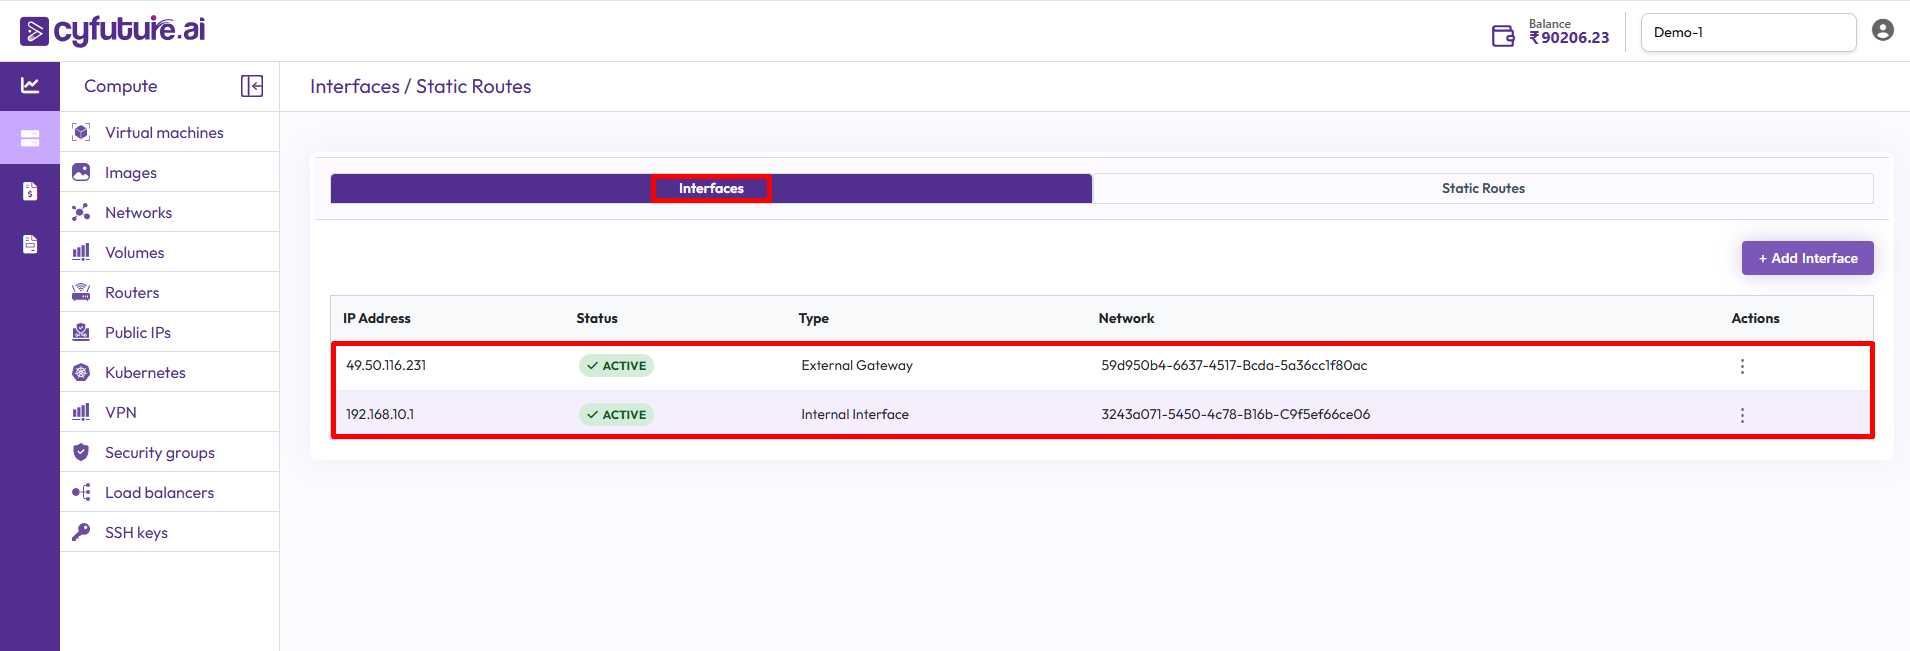This screenshot has height=651, width=1910.
Task: Click the Add Interface button
Action: (1807, 258)
